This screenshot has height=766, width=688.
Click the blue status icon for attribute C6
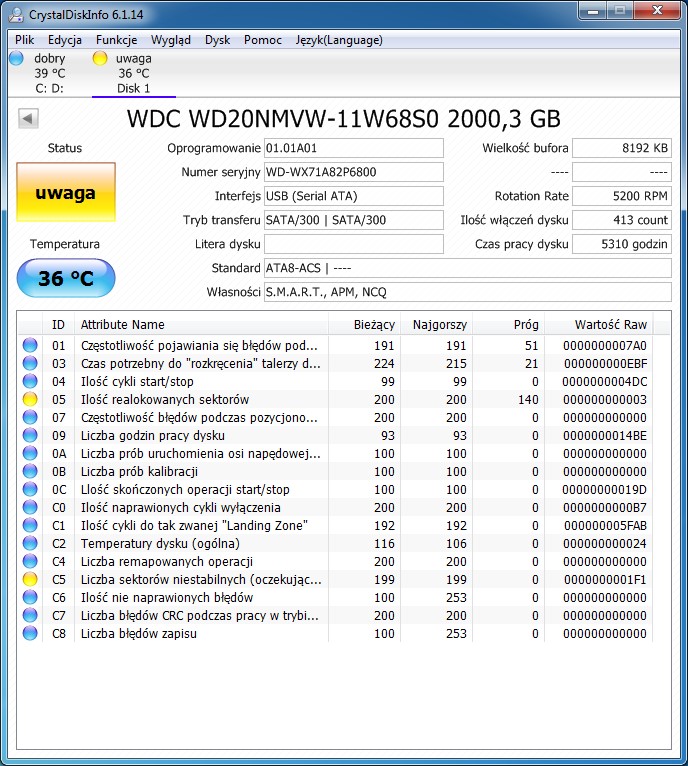(x=30, y=597)
